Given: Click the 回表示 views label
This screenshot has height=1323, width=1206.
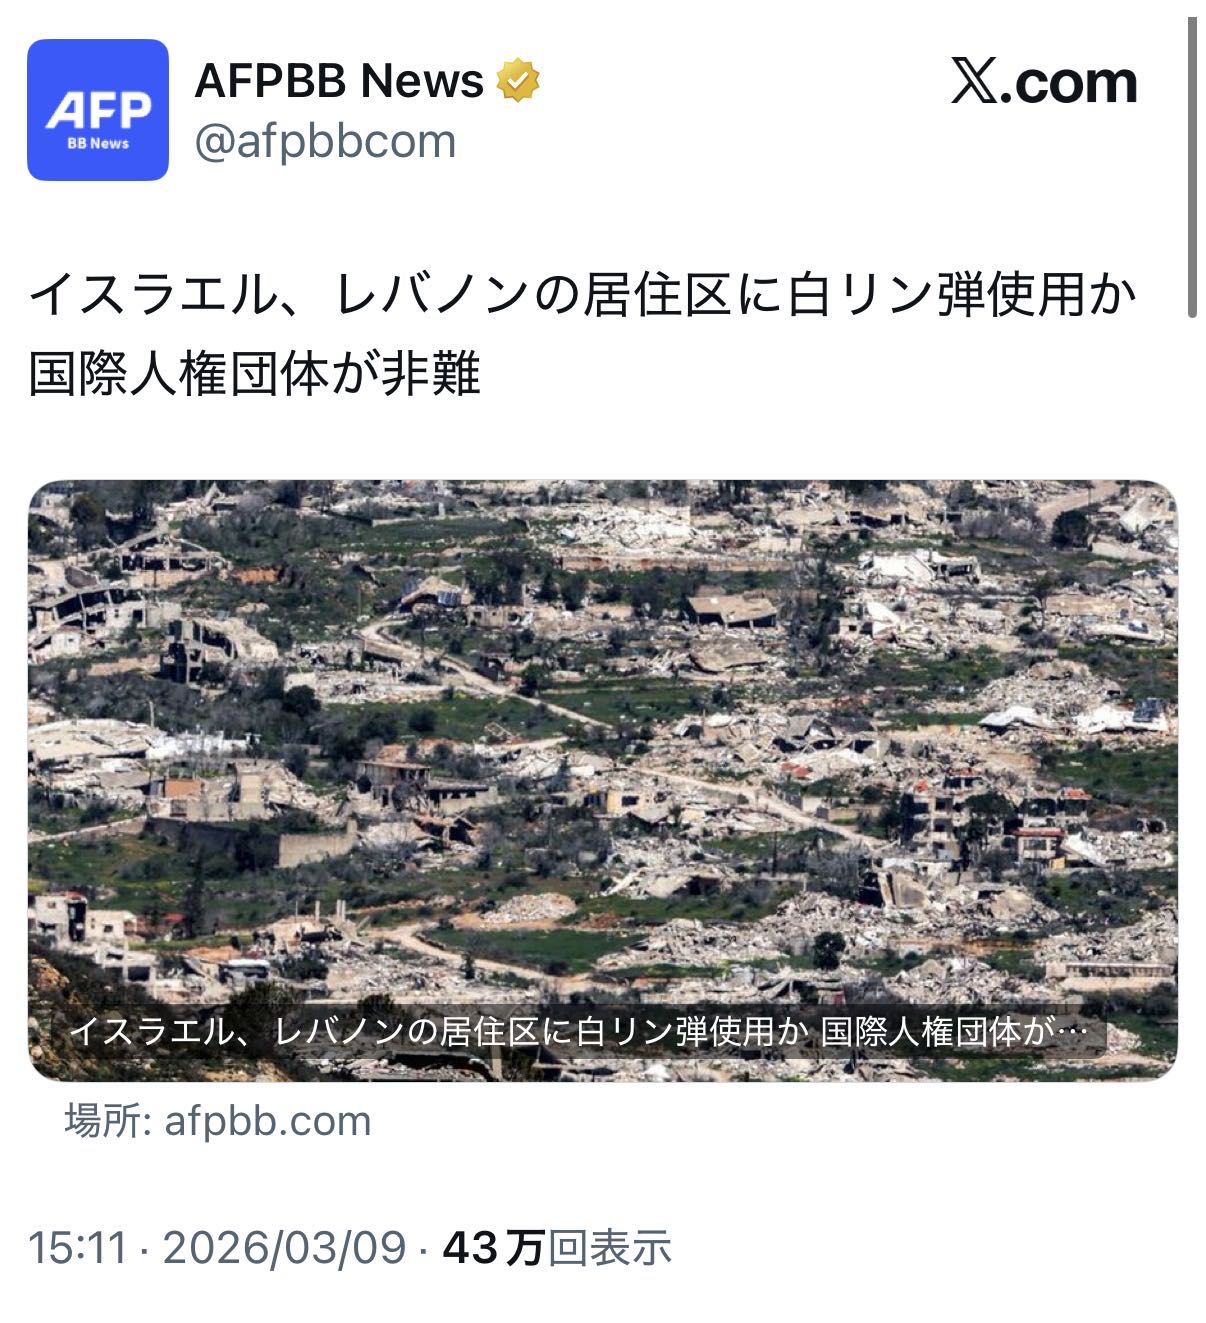Looking at the screenshot, I should 609,1248.
